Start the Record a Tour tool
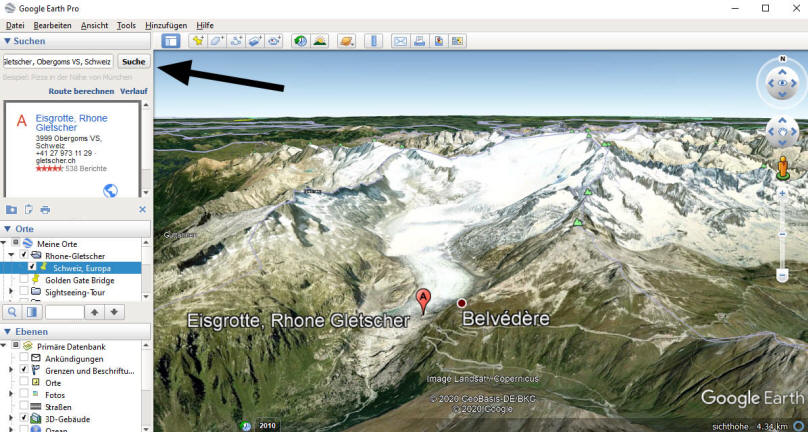Image resolution: width=808 pixels, height=432 pixels. click(274, 41)
